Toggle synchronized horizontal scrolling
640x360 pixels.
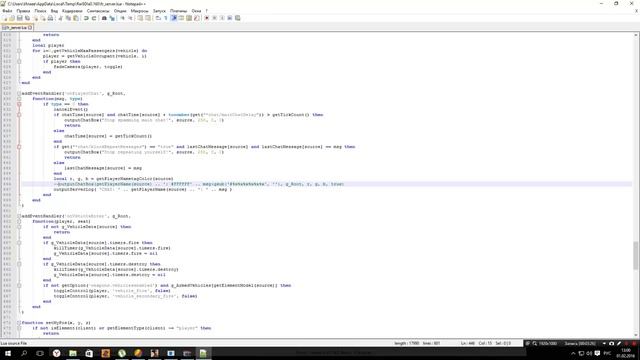[x=148, y=18]
